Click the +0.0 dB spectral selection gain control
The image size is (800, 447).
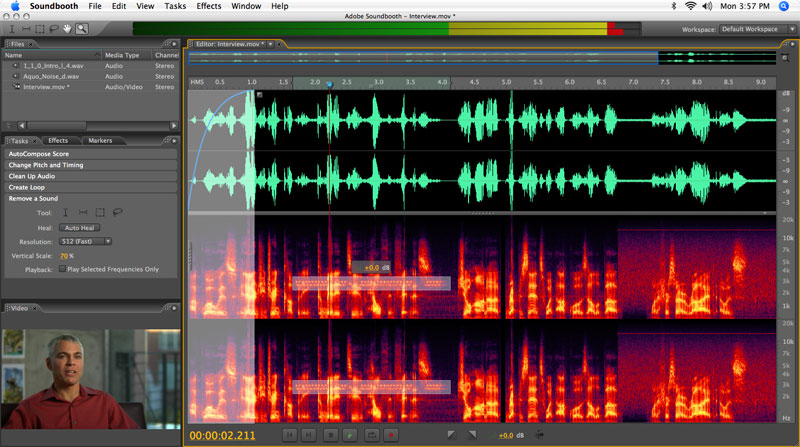click(371, 267)
